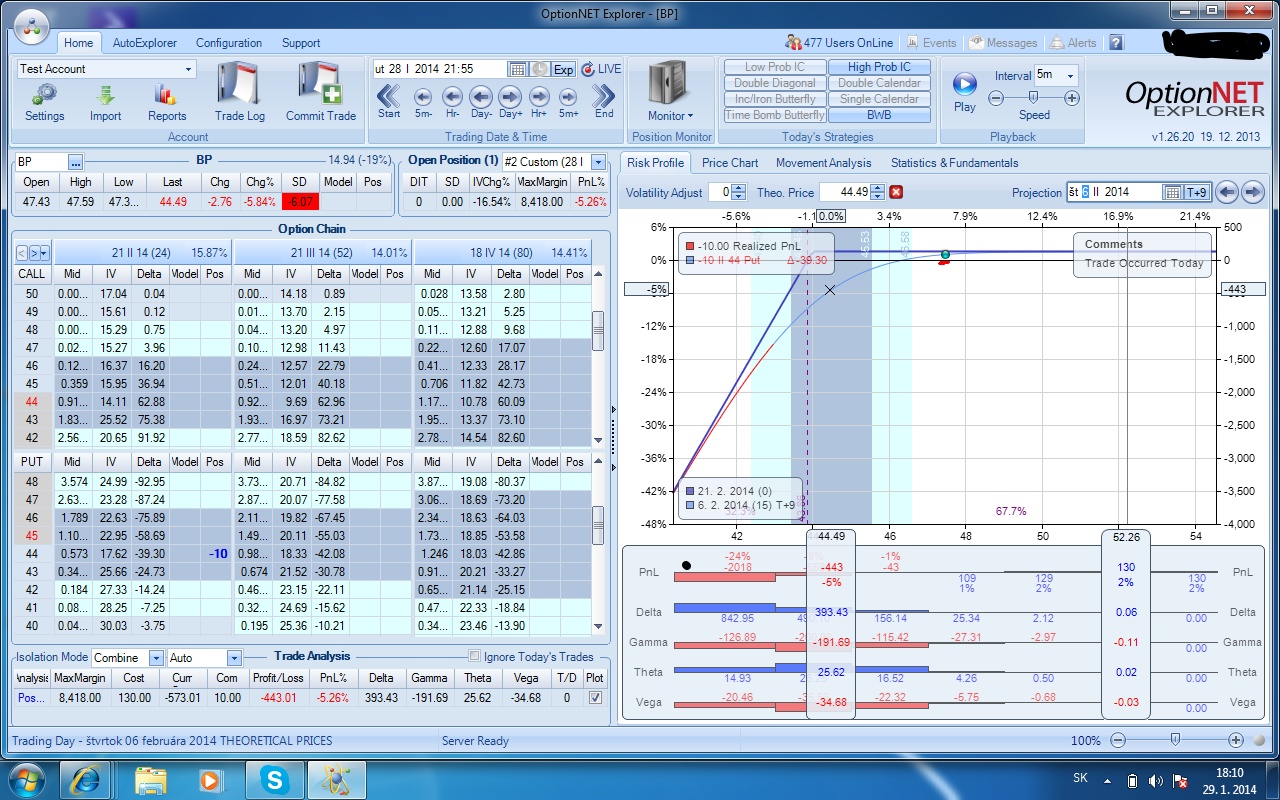Switch to the Price Chart tab
1280x800 pixels.
(x=730, y=162)
